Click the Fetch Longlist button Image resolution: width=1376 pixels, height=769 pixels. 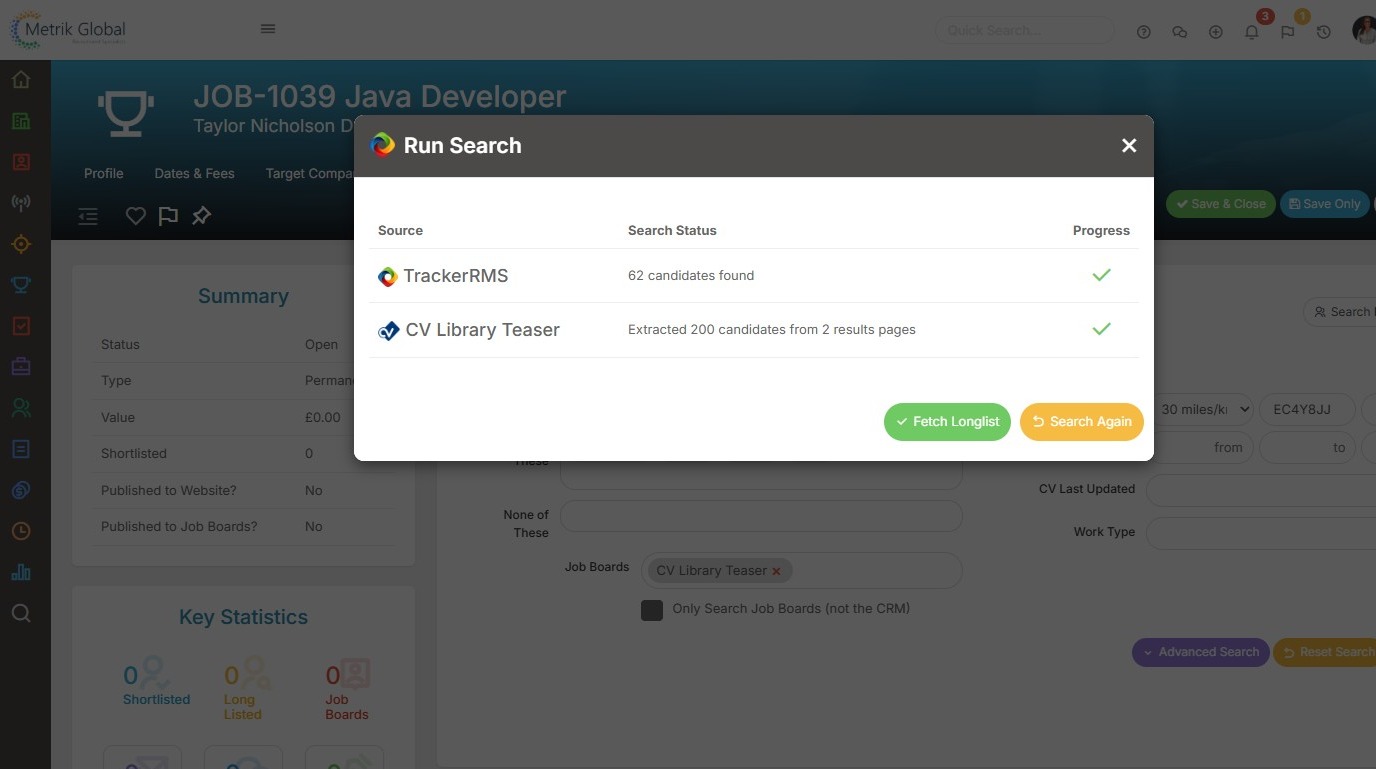point(947,422)
